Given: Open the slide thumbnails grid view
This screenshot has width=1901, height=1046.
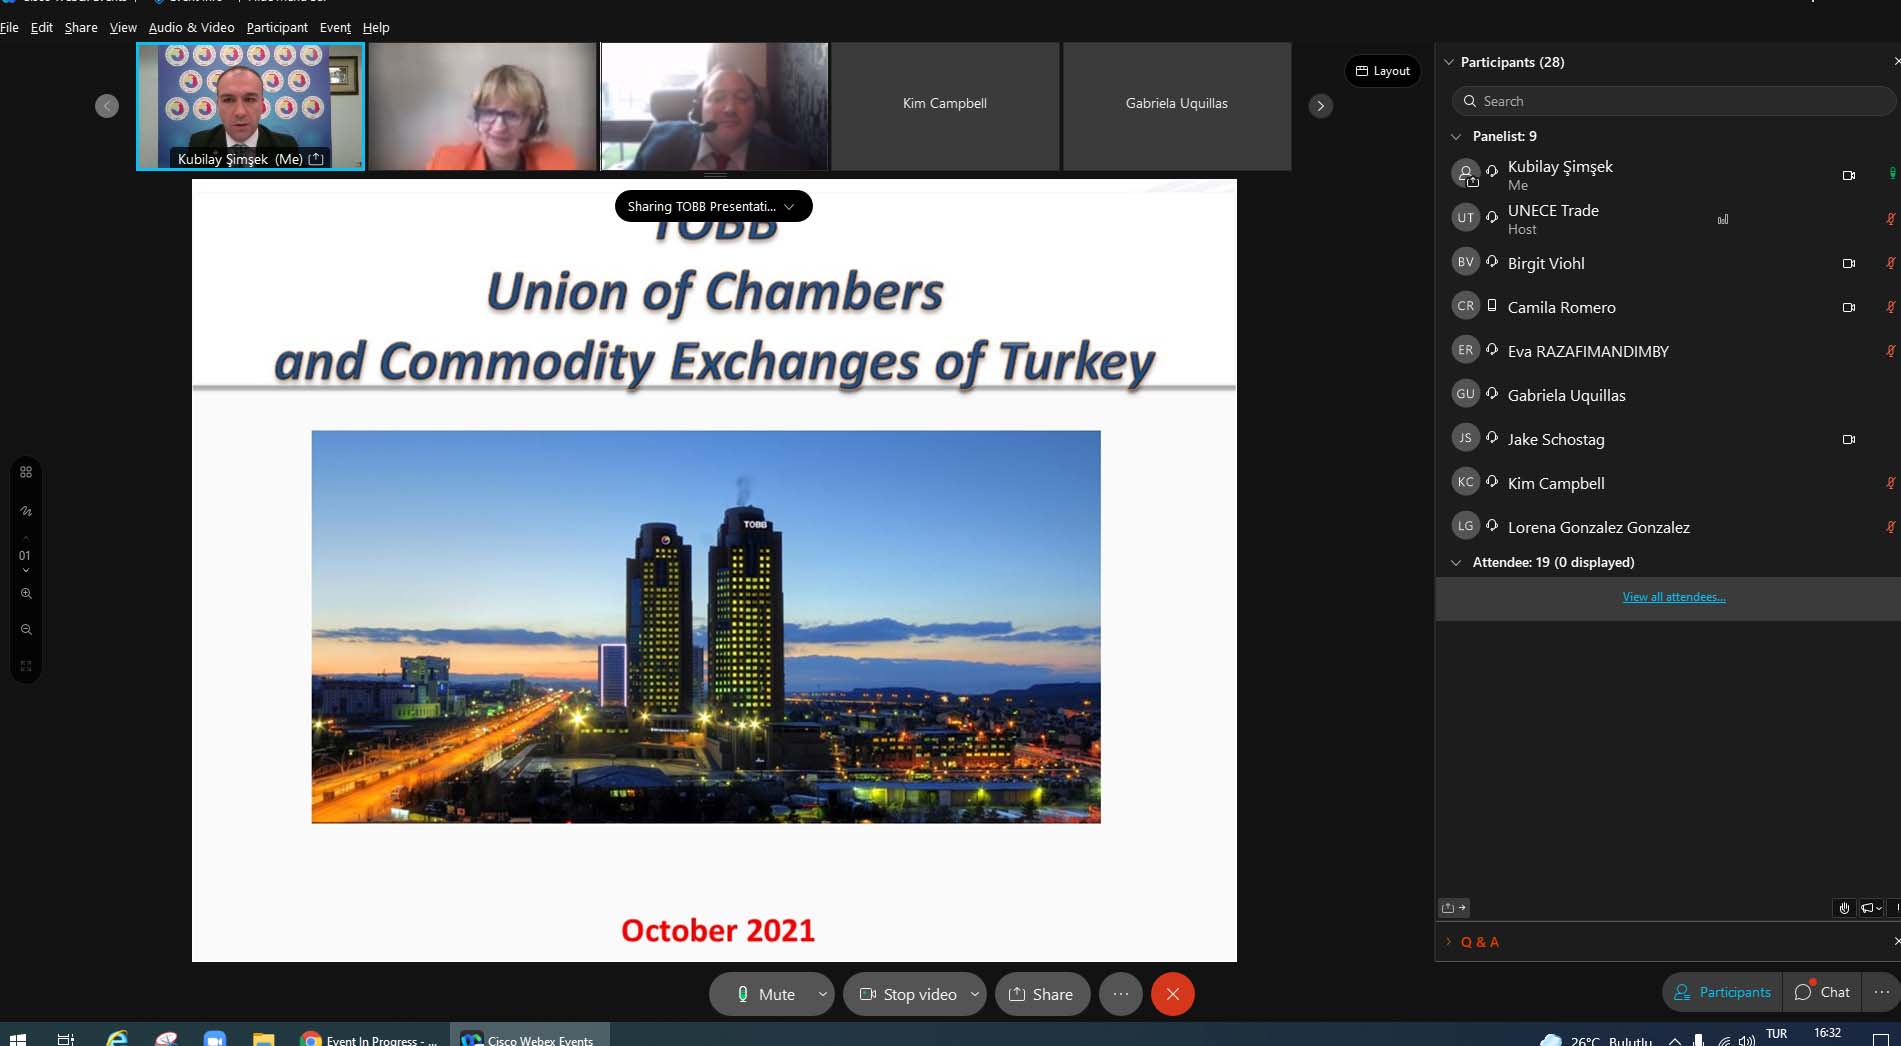Looking at the screenshot, I should [26, 472].
